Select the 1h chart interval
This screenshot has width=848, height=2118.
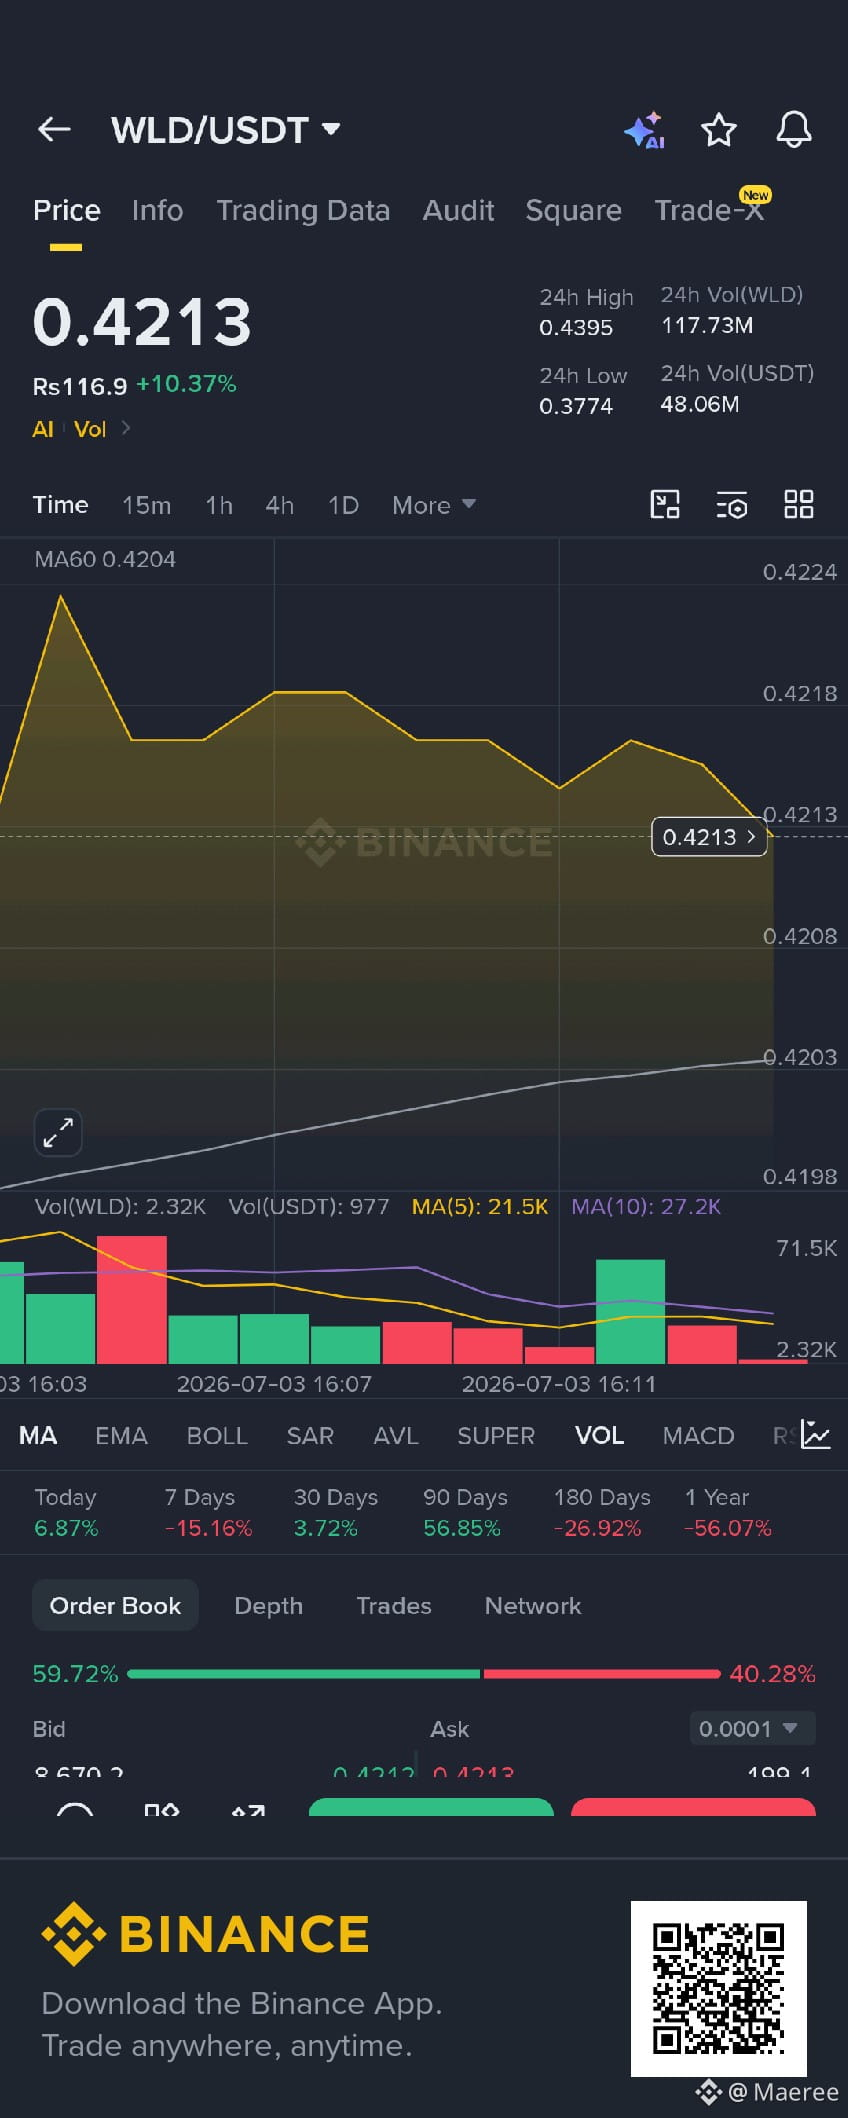click(219, 505)
